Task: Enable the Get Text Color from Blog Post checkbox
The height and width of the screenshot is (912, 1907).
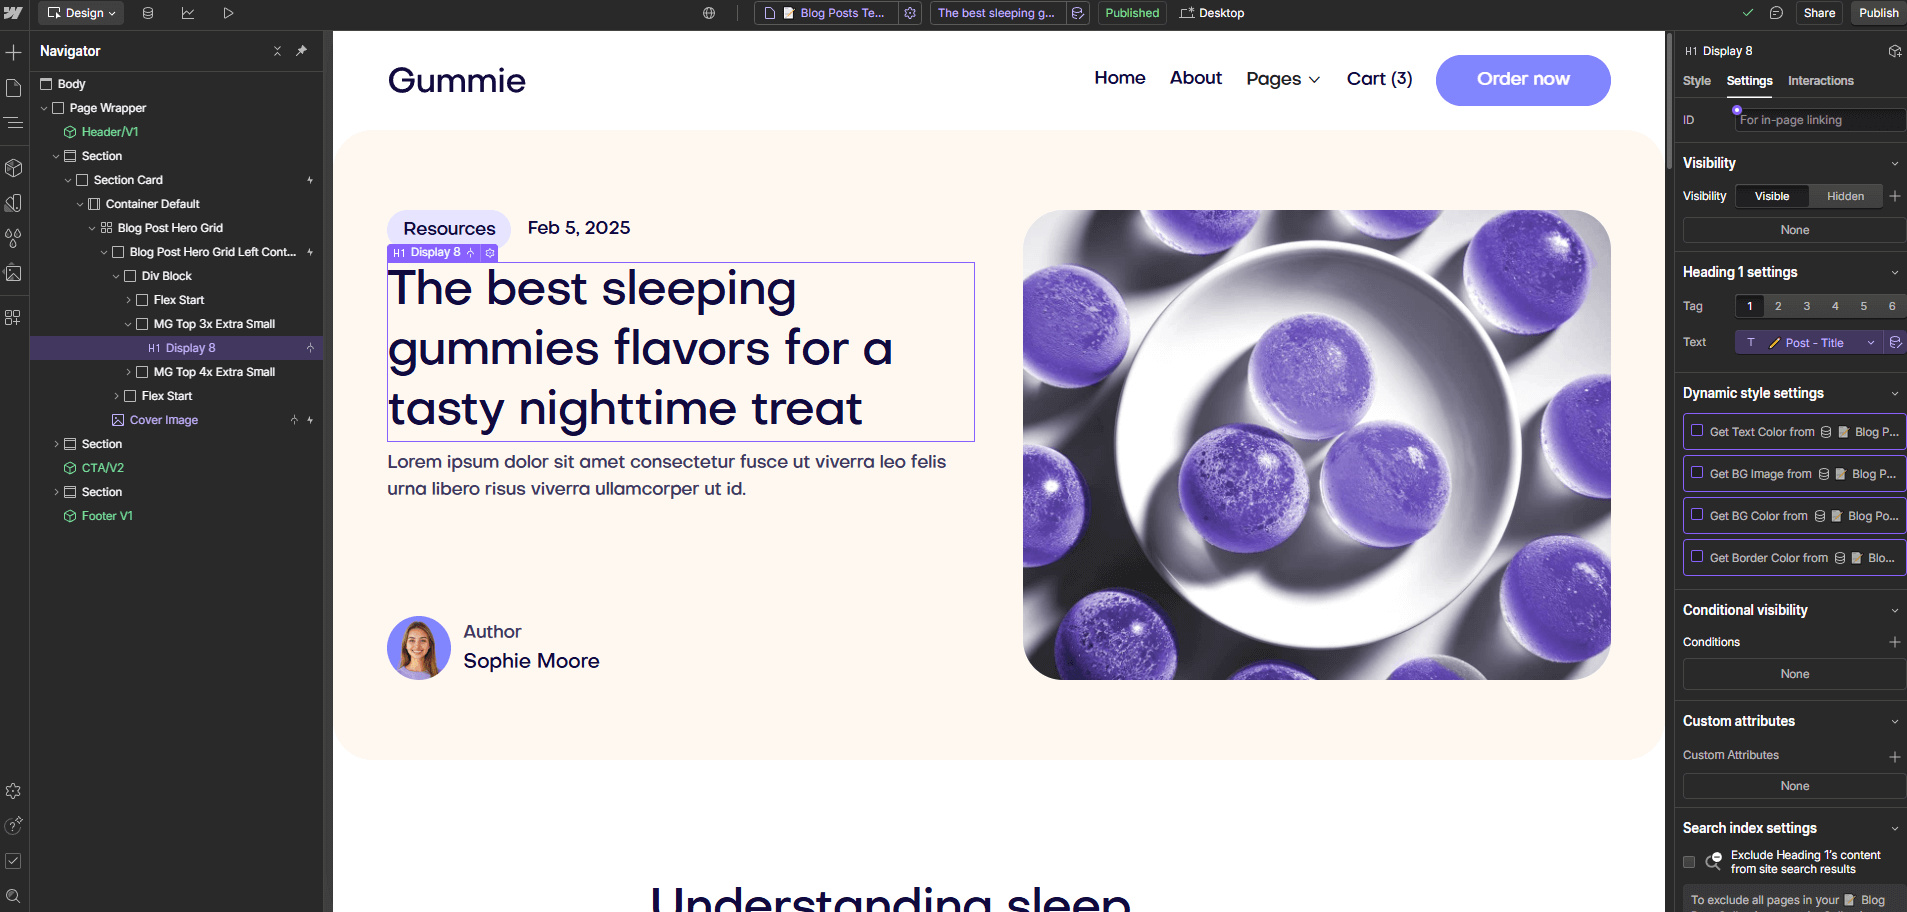Action: tap(1696, 431)
